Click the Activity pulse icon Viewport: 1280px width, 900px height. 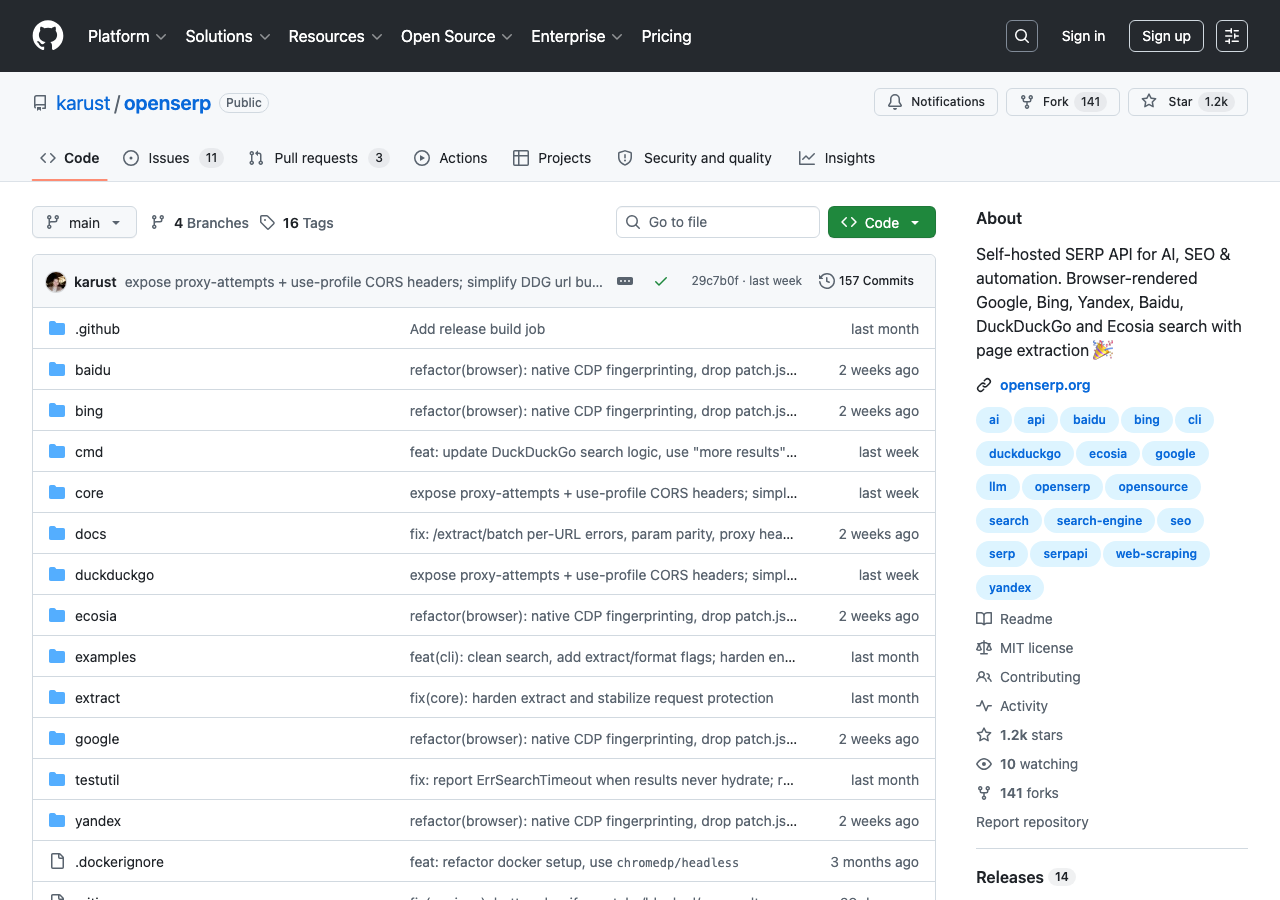click(984, 706)
